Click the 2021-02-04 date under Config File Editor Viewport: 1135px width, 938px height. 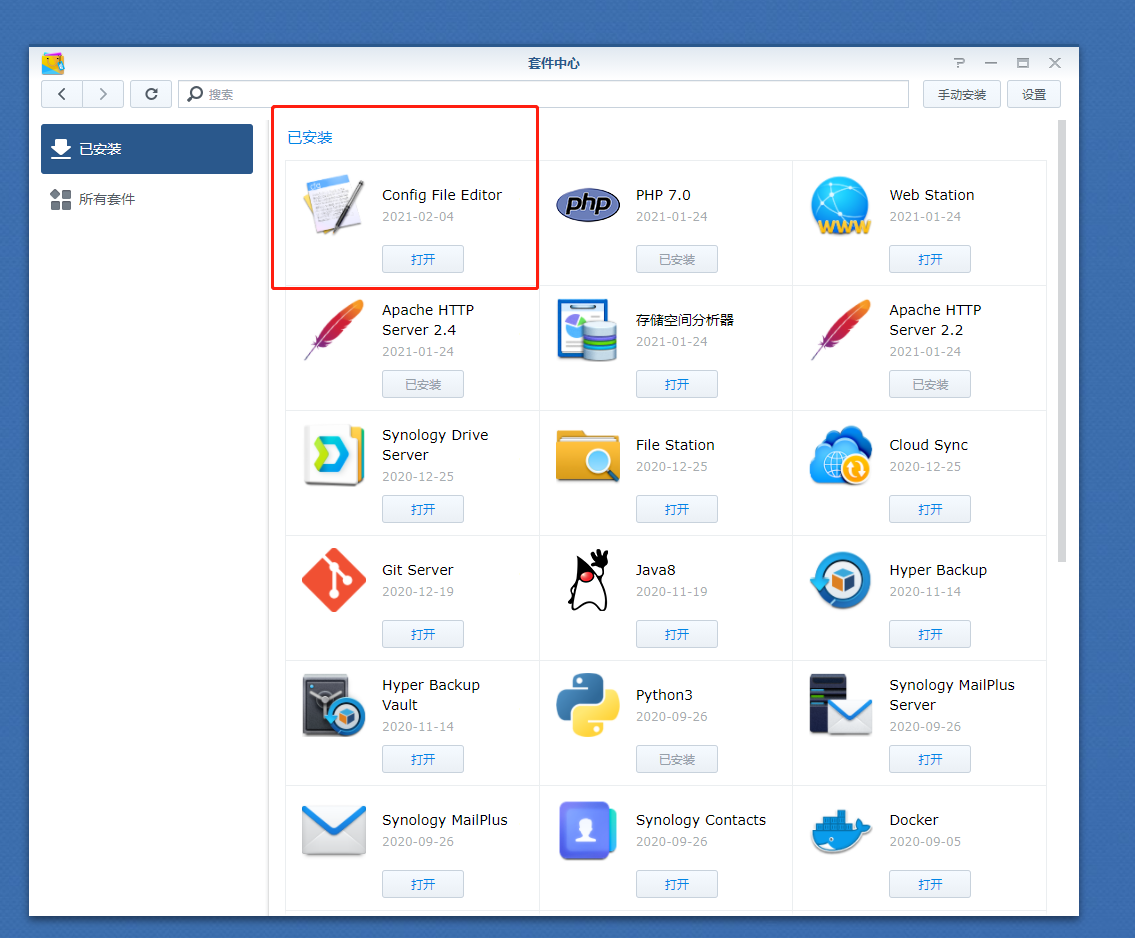tap(418, 216)
